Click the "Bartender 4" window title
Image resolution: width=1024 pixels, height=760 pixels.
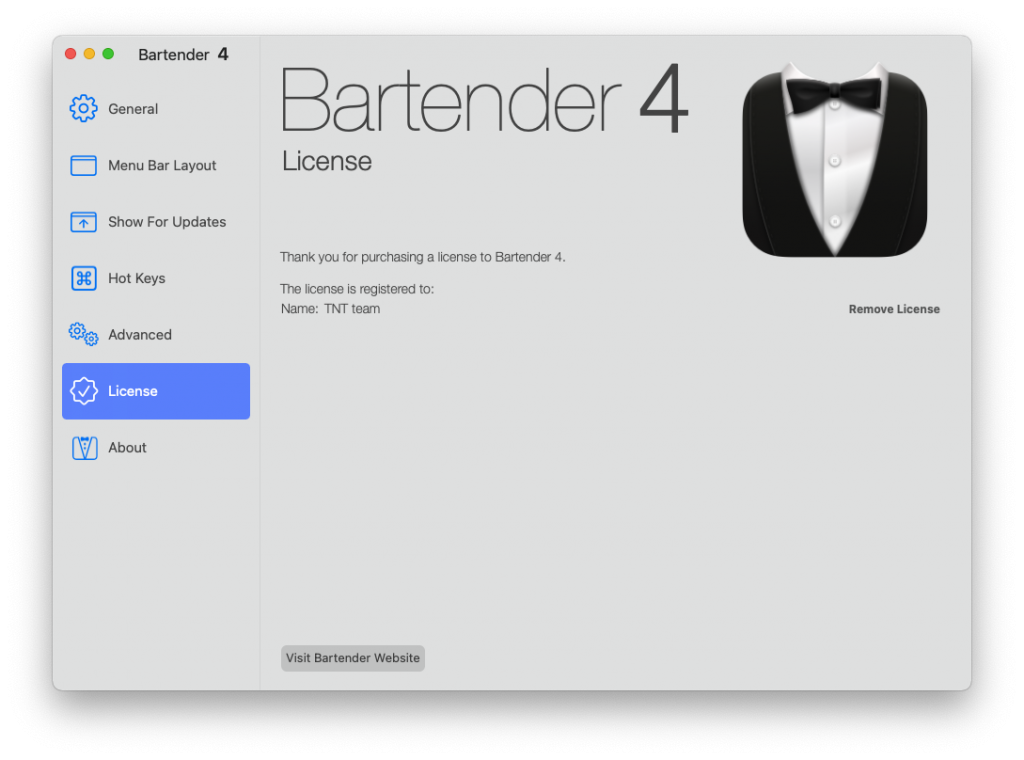click(184, 54)
